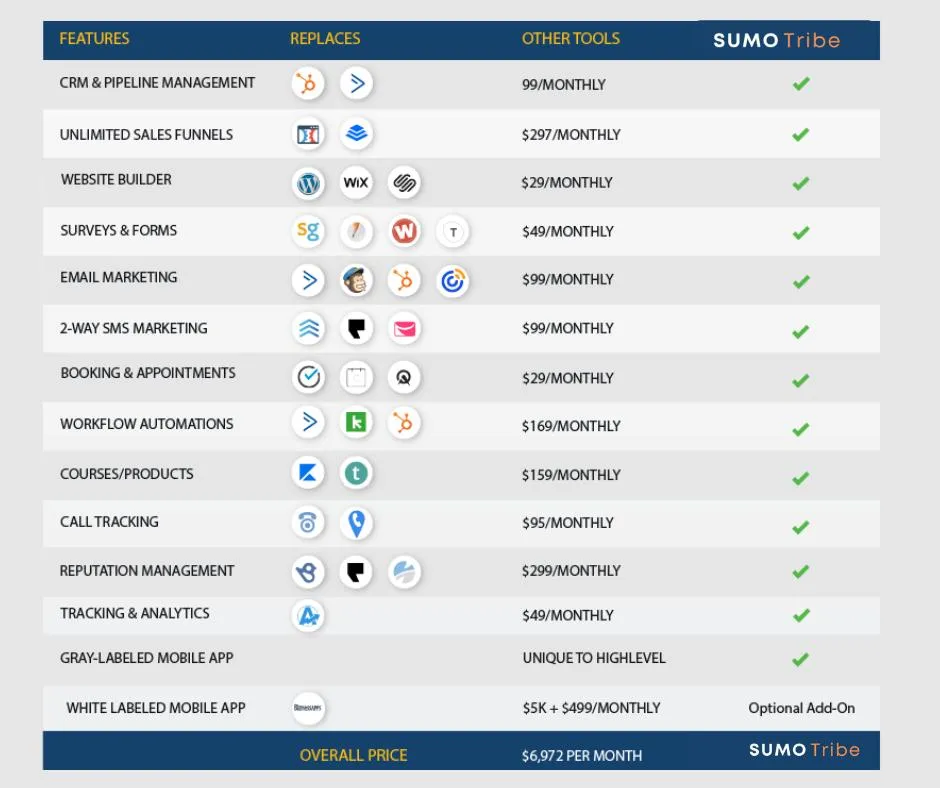This screenshot has height=788, width=940.
Task: Select the Constant Contact blue swirl icon
Action: 453,281
